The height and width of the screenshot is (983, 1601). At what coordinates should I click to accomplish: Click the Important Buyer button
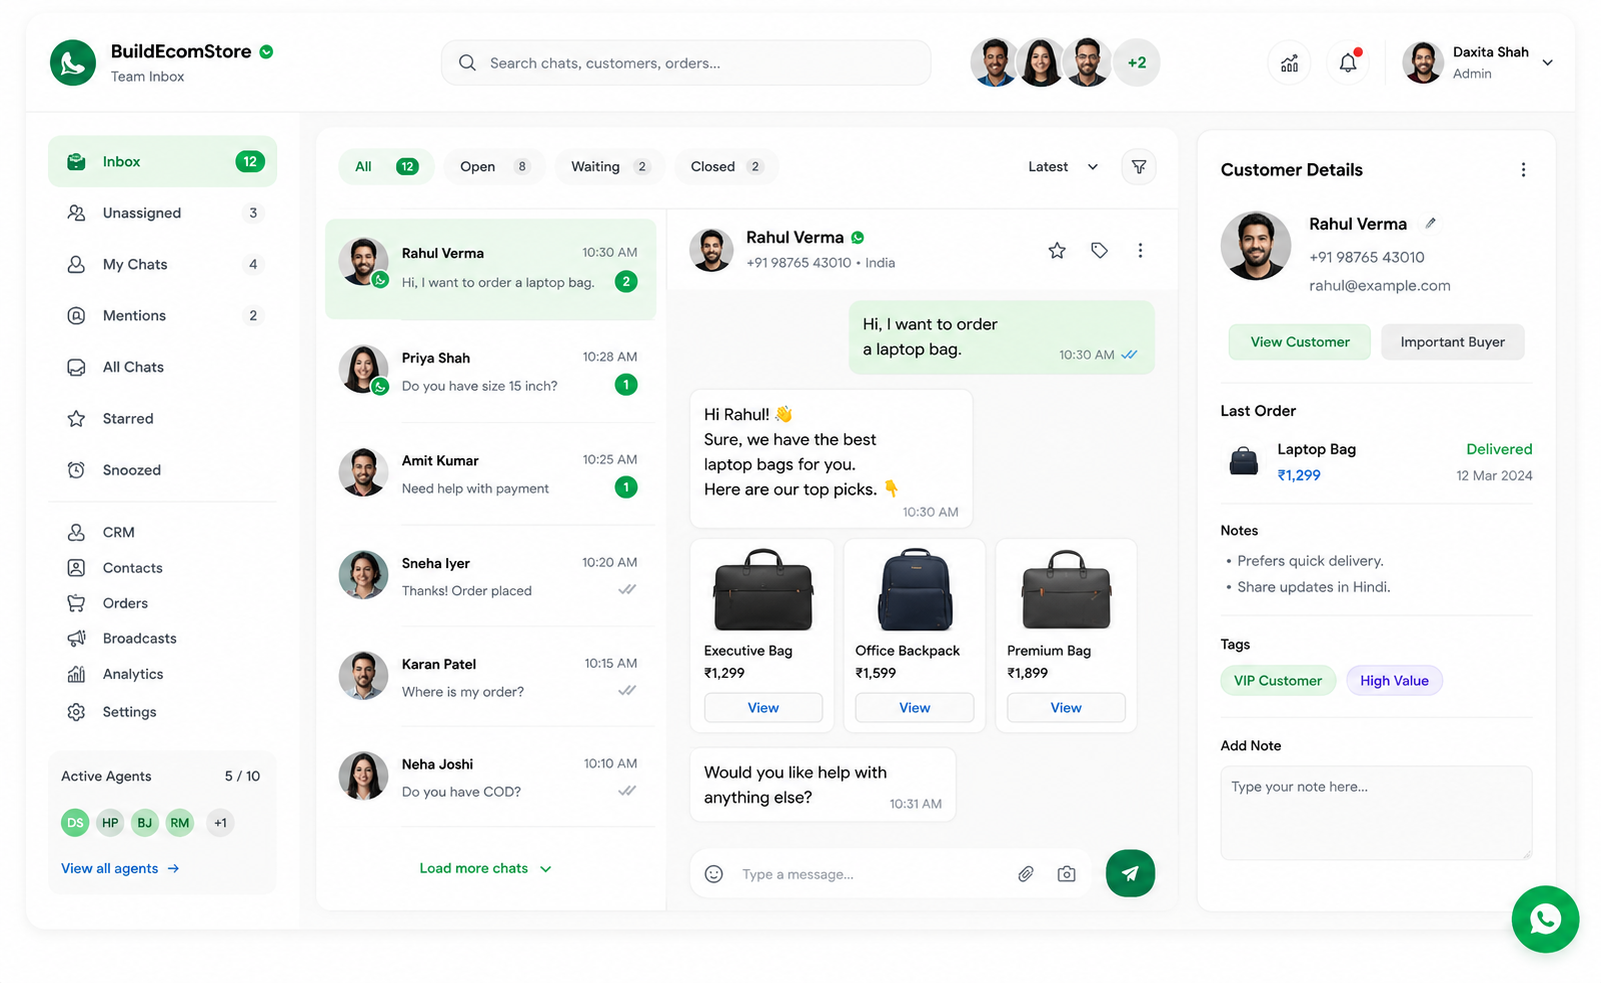click(x=1452, y=342)
